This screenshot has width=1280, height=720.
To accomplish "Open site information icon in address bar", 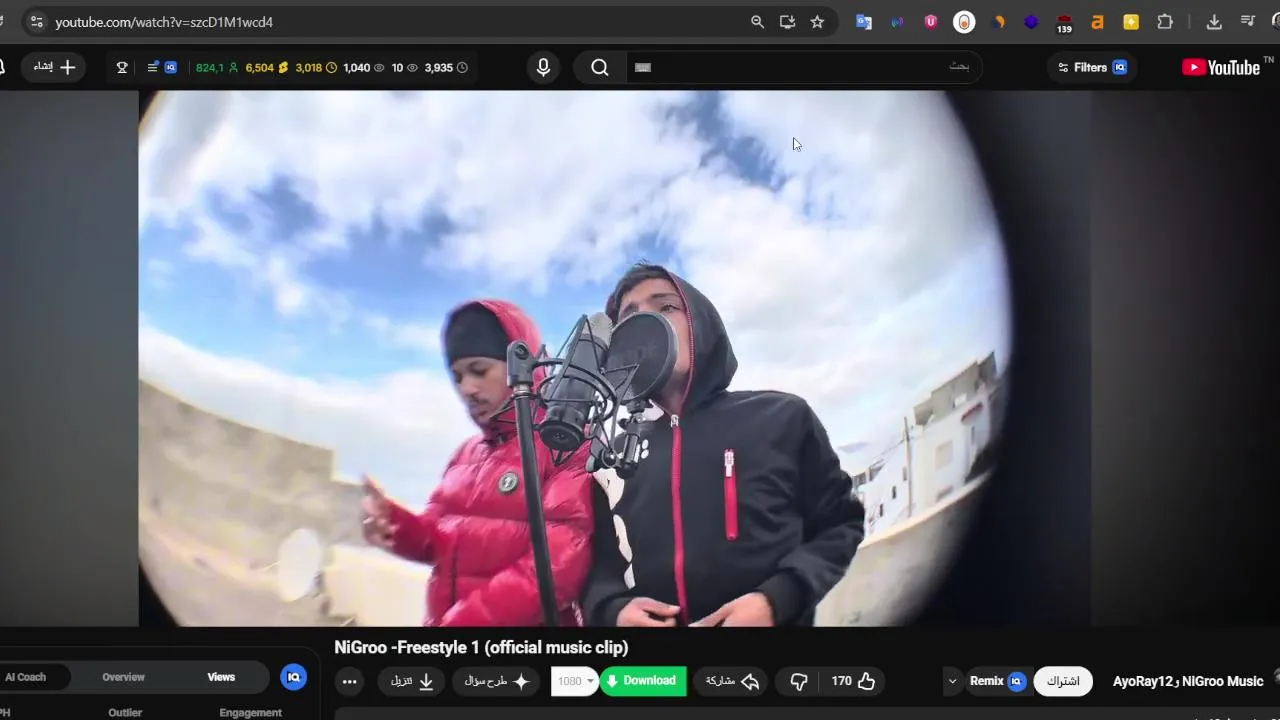I will [x=36, y=22].
